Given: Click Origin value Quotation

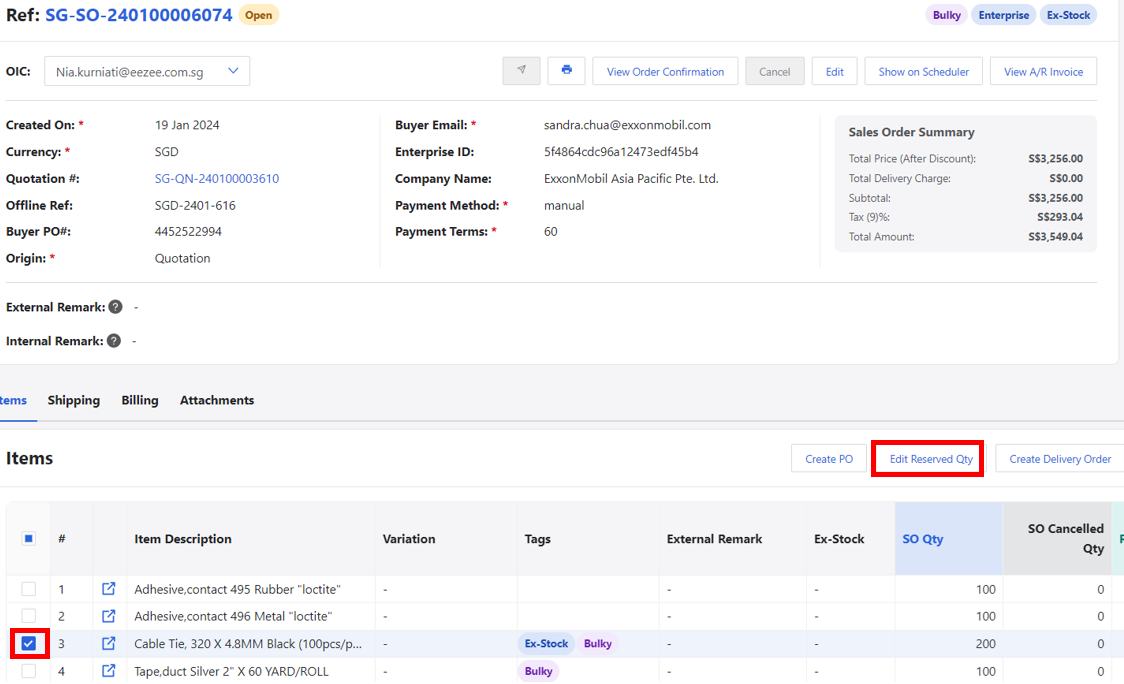Looking at the screenshot, I should tap(183, 258).
